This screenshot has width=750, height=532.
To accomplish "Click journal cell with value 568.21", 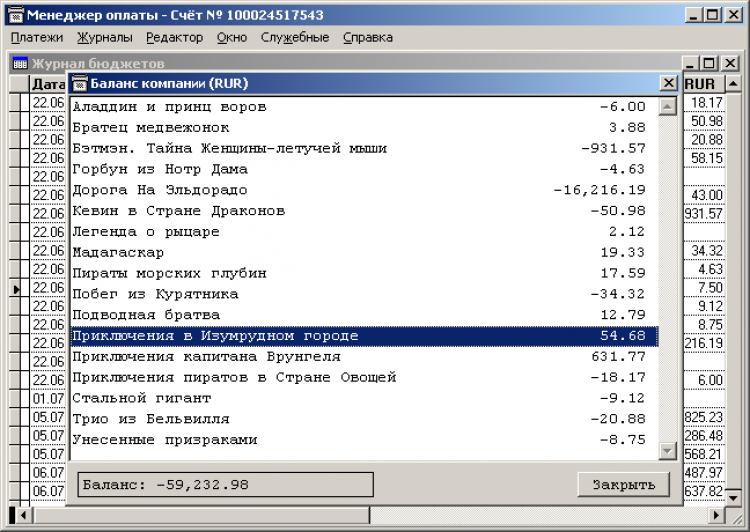I will tap(704, 454).
